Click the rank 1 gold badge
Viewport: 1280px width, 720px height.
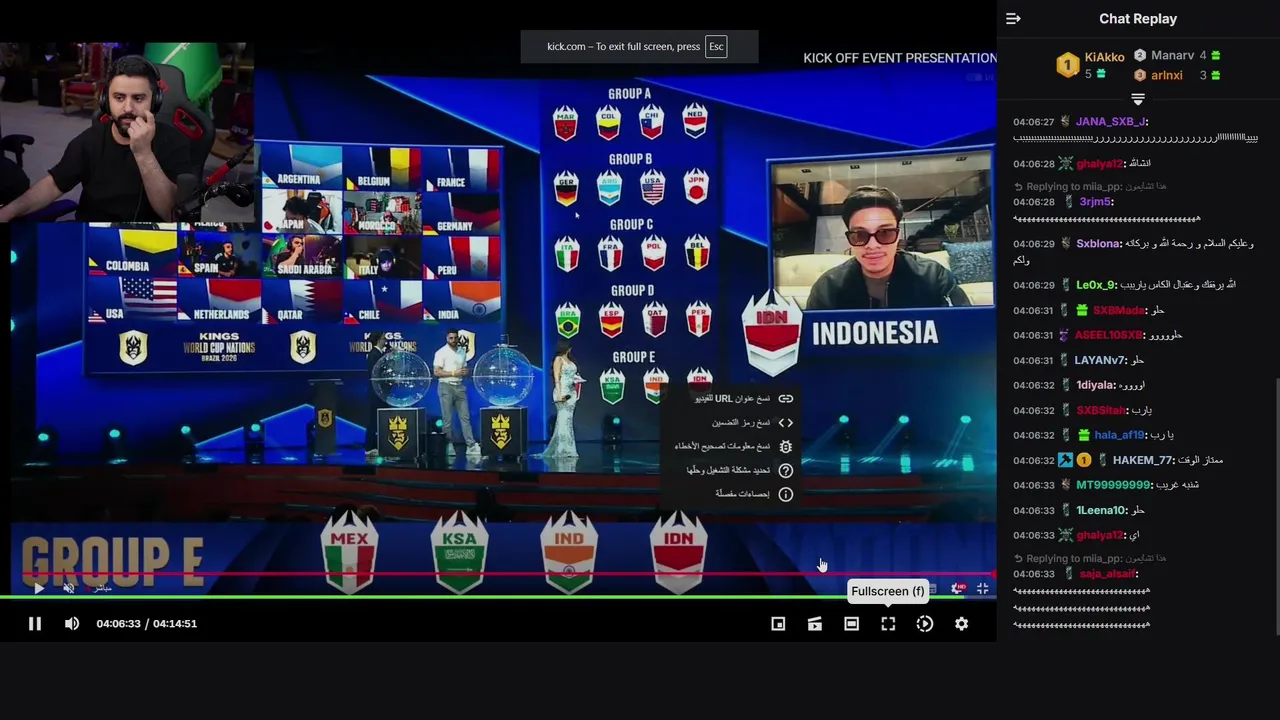[1068, 66]
